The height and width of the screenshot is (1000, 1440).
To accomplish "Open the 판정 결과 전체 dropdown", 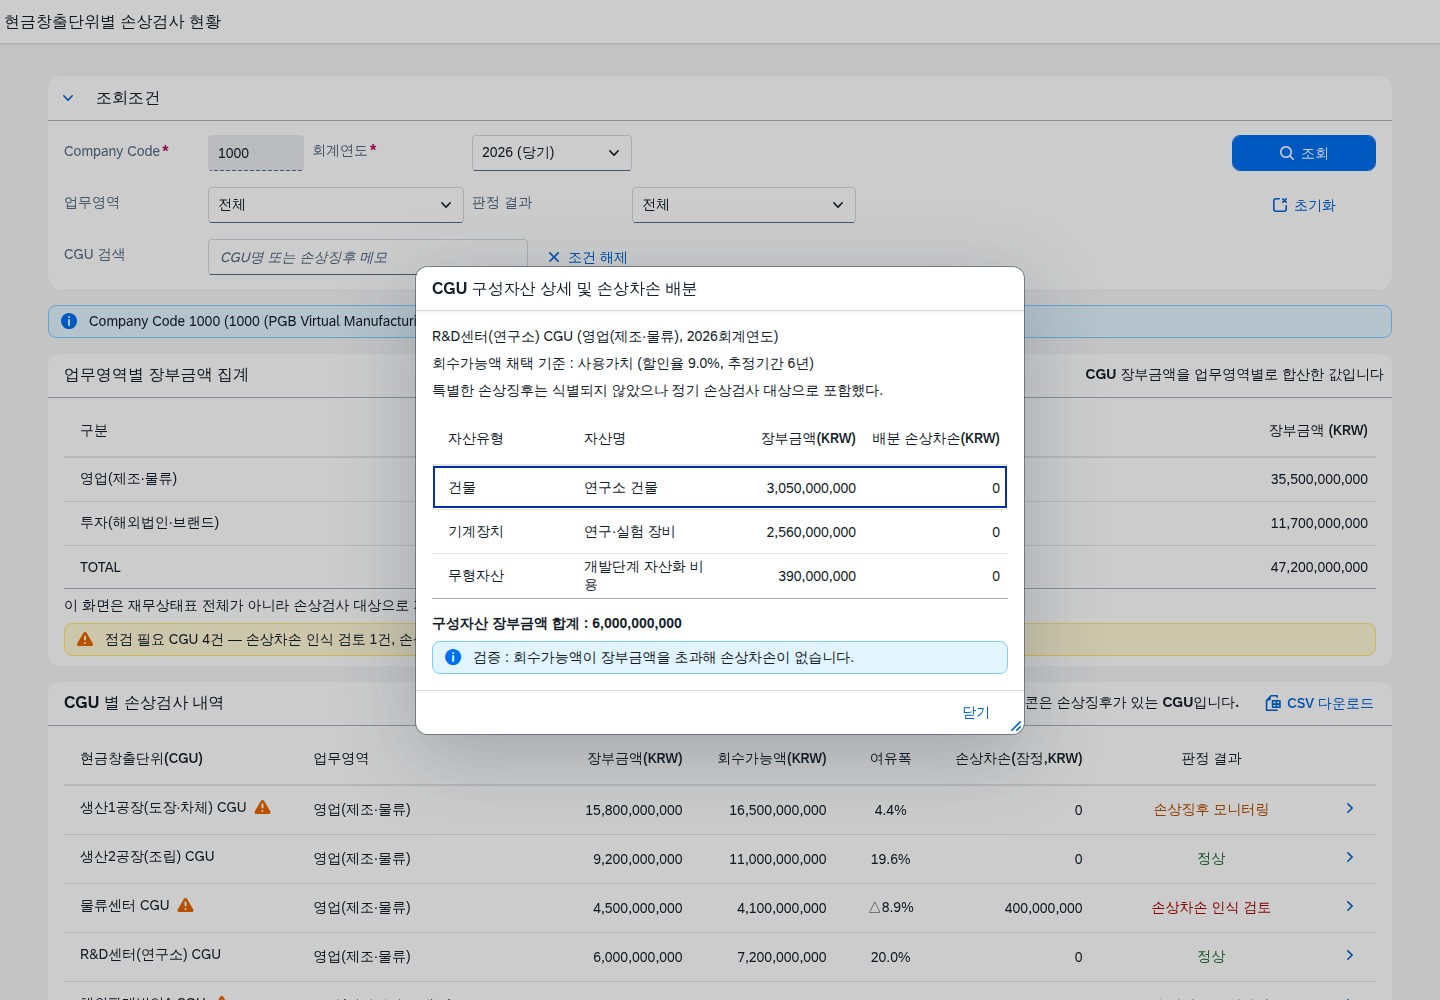I will 743,205.
